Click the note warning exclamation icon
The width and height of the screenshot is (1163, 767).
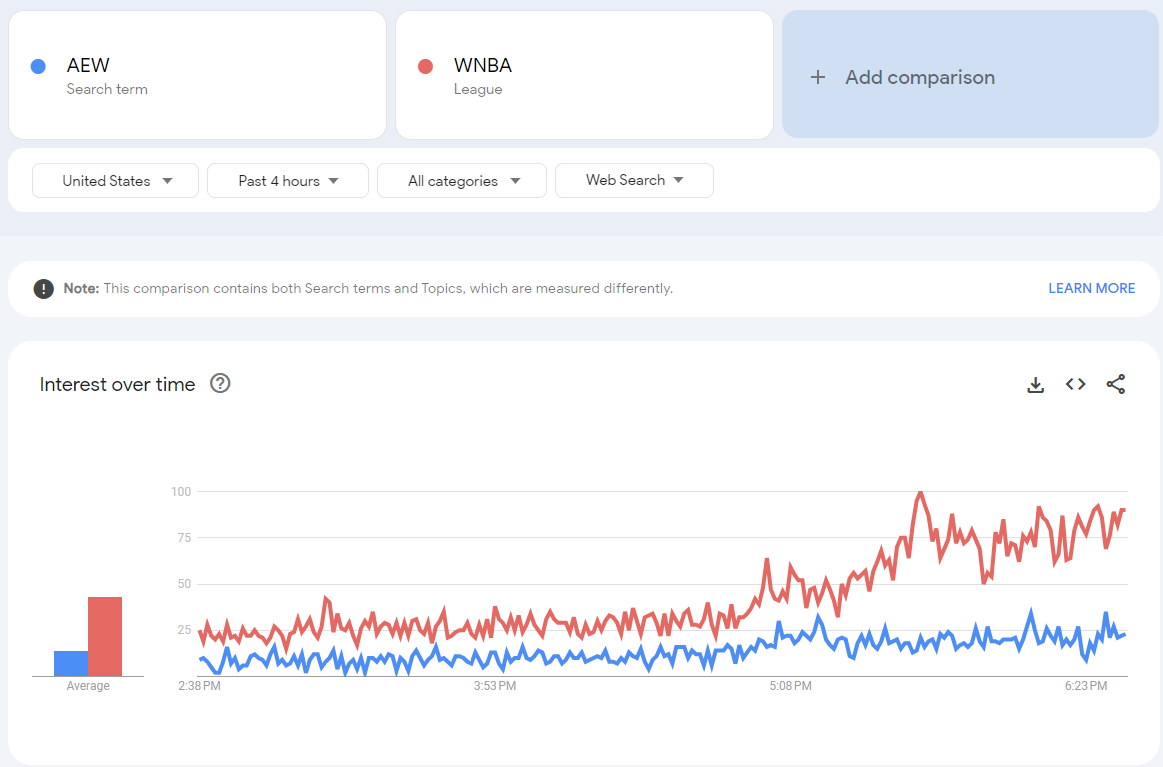point(43,289)
